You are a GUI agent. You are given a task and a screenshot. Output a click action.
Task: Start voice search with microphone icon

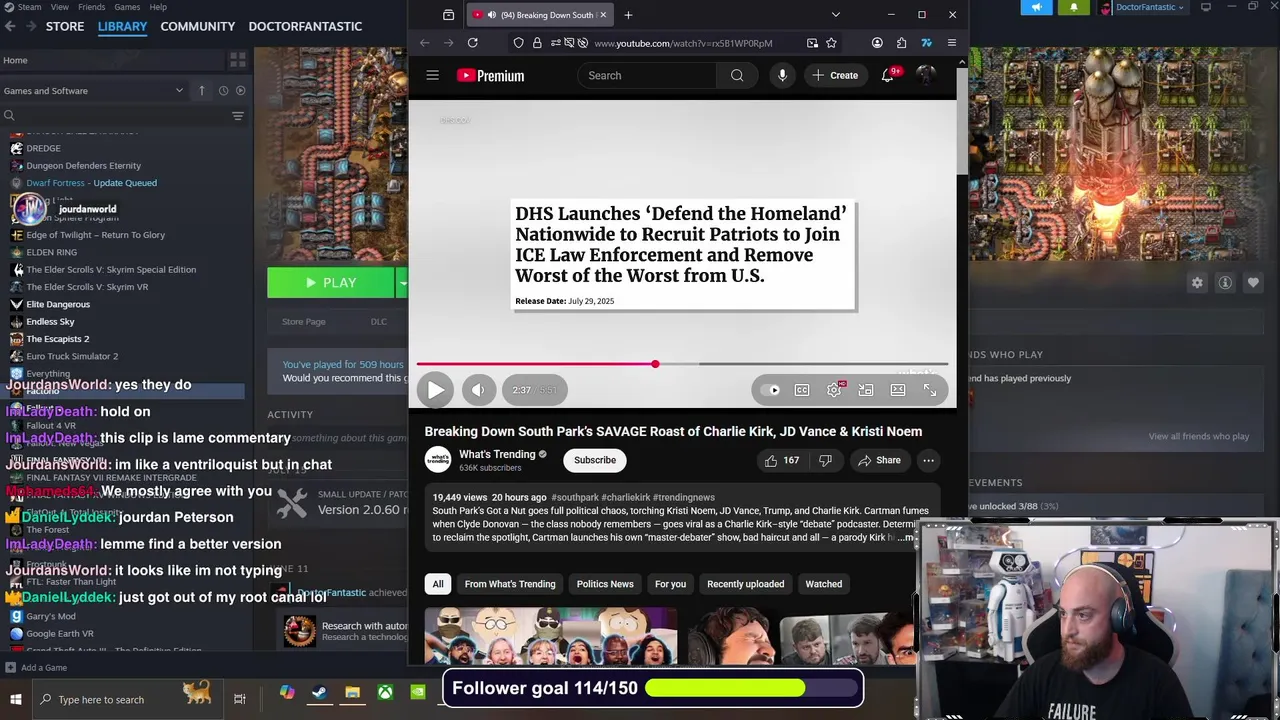[782, 75]
